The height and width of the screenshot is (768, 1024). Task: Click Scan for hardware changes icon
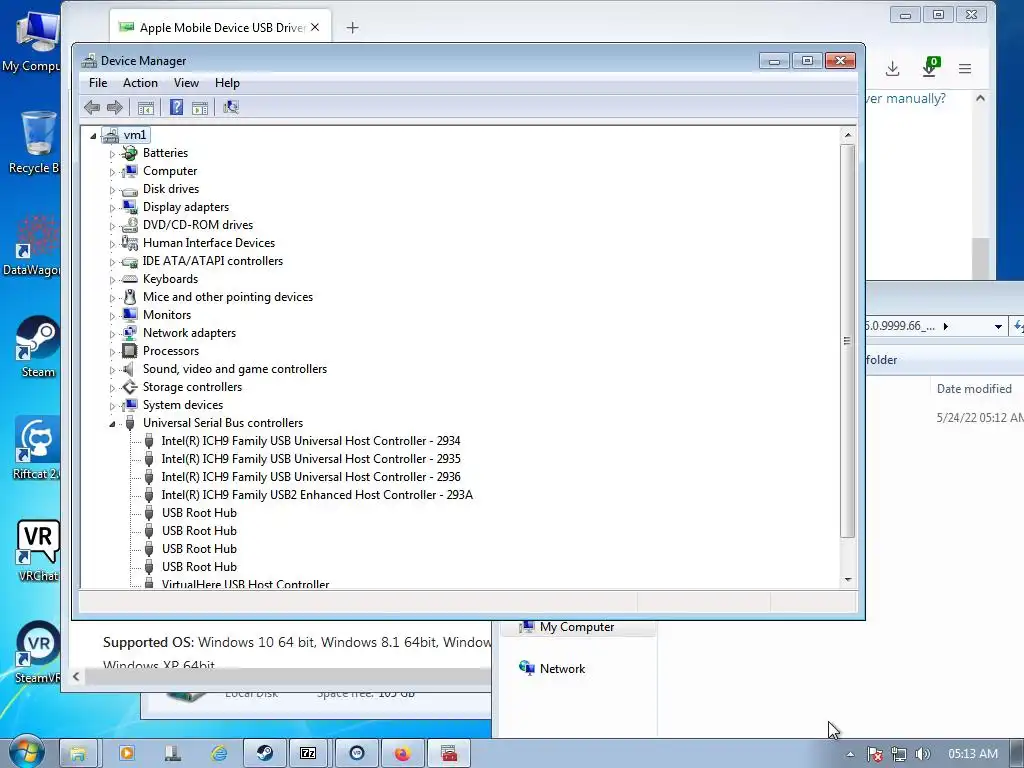click(x=231, y=107)
